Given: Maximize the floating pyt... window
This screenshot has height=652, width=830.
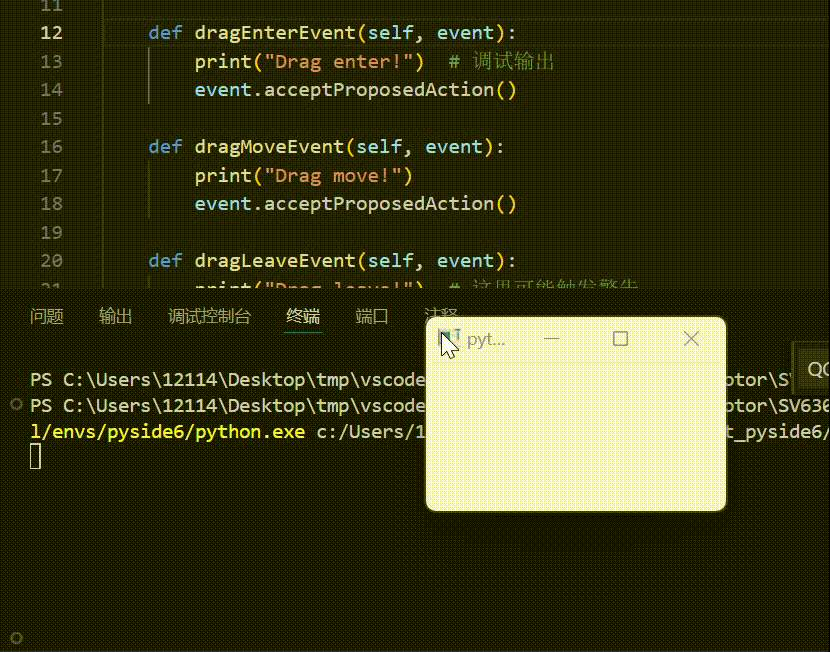Looking at the screenshot, I should pos(620,339).
